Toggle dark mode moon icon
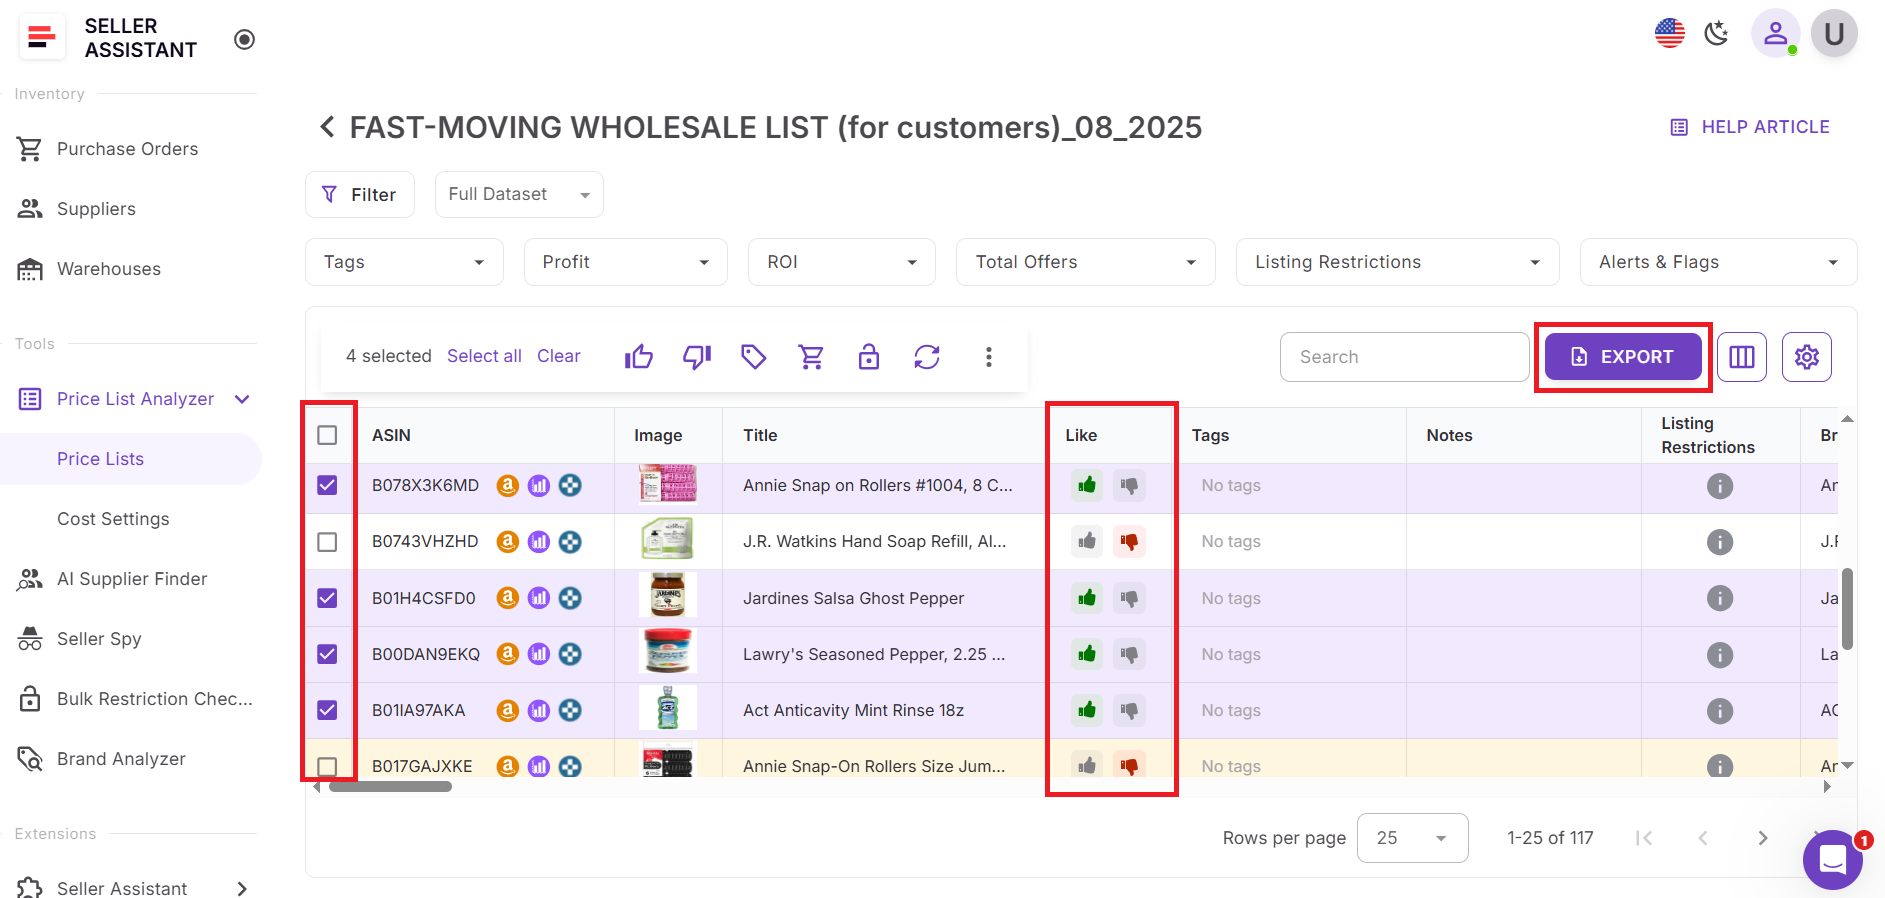1885x898 pixels. pyautogui.click(x=1716, y=34)
